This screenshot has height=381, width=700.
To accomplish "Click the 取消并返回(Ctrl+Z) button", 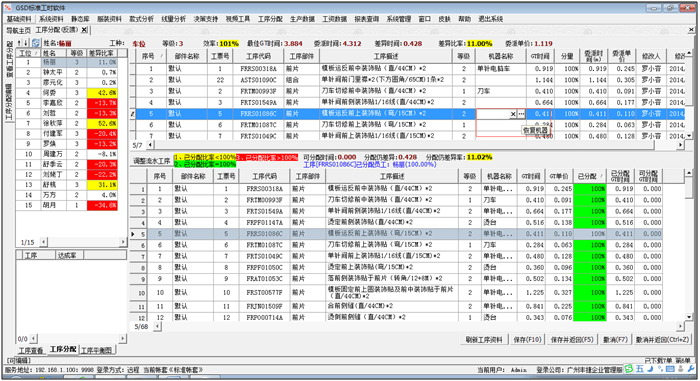I will 662,340.
